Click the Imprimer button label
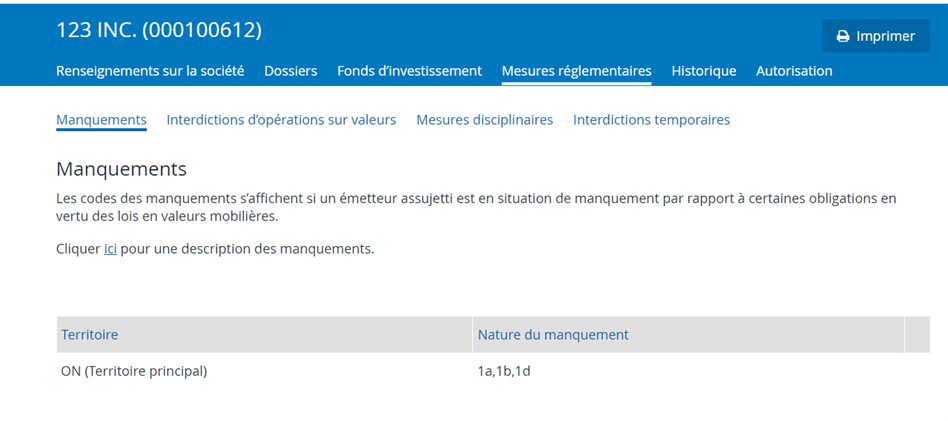Screen dimensions: 948x421 [x=885, y=36]
